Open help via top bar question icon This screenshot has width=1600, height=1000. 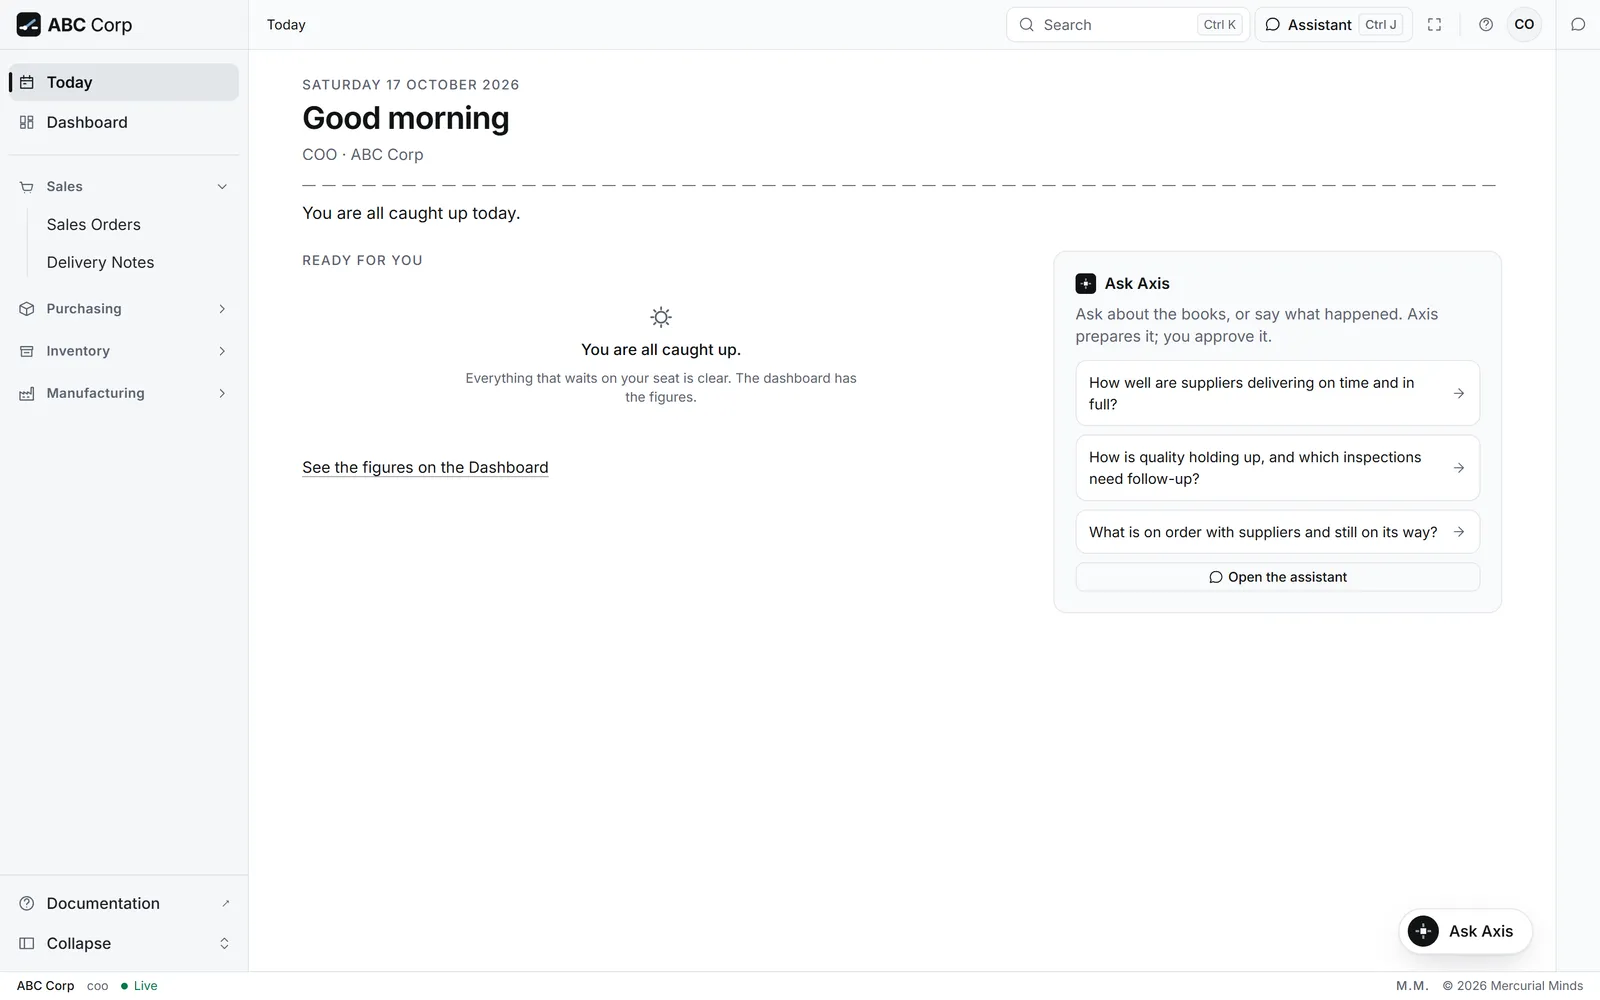coord(1486,24)
